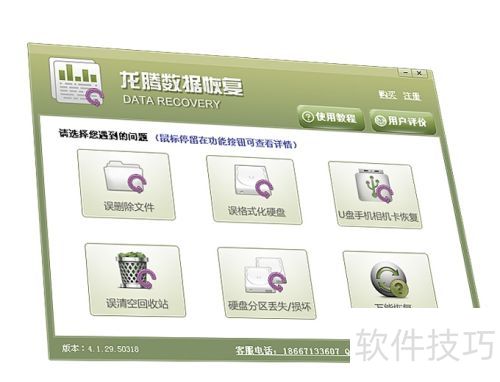Close the data recovery window
Viewport: 500px width, 382px height.
(419, 73)
